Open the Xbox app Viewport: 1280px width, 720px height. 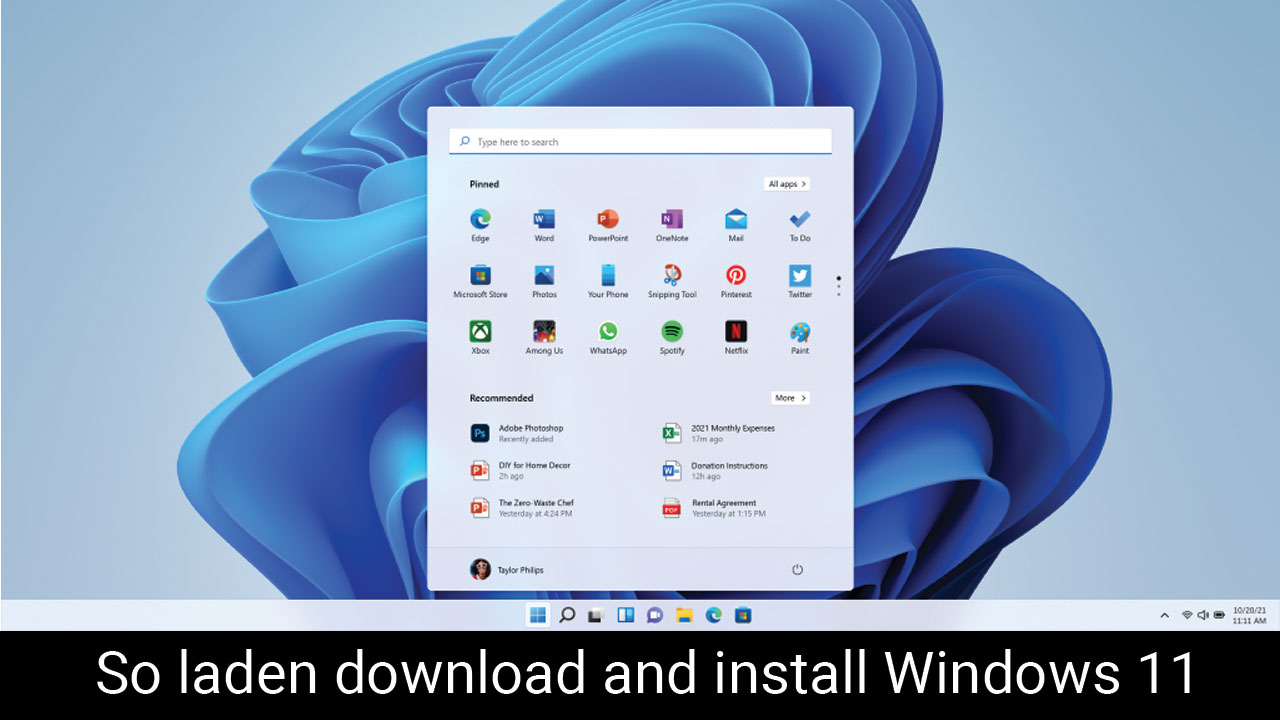pos(480,337)
